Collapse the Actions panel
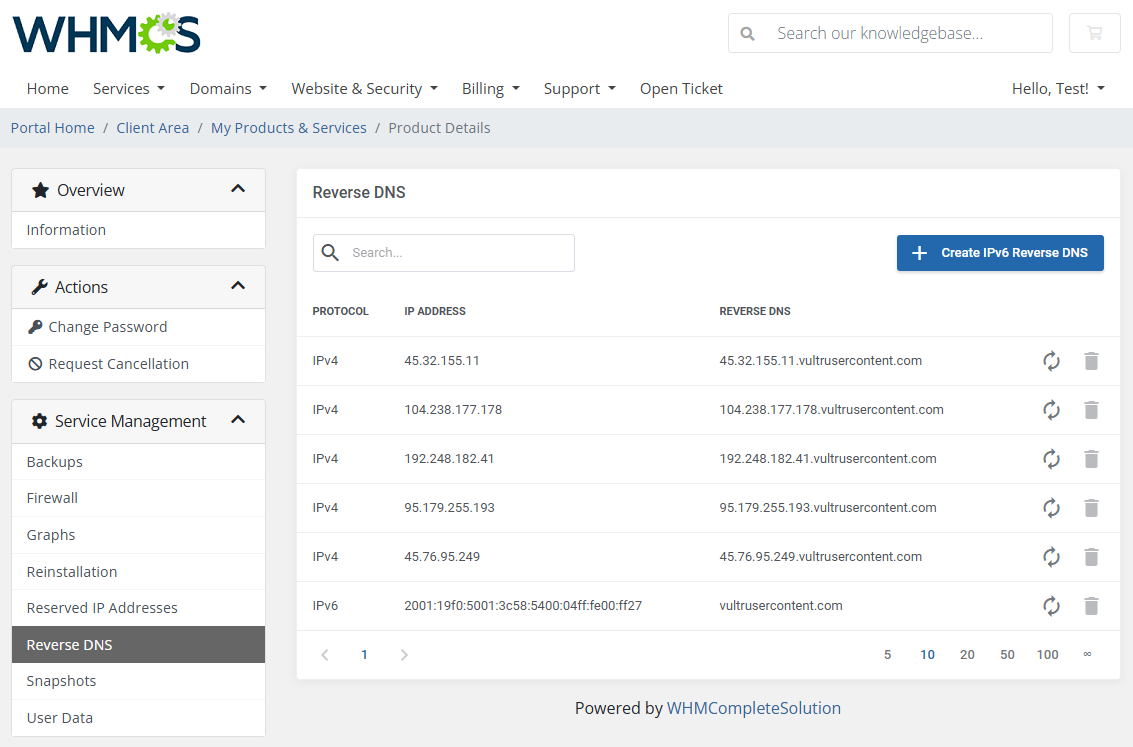The height and width of the screenshot is (747, 1133). pos(238,286)
